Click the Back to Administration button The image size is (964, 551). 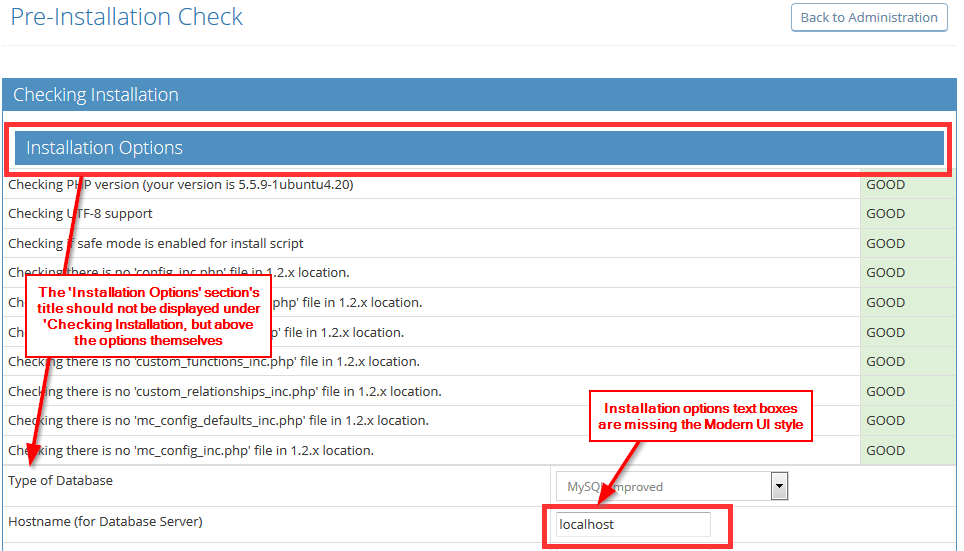[869, 17]
